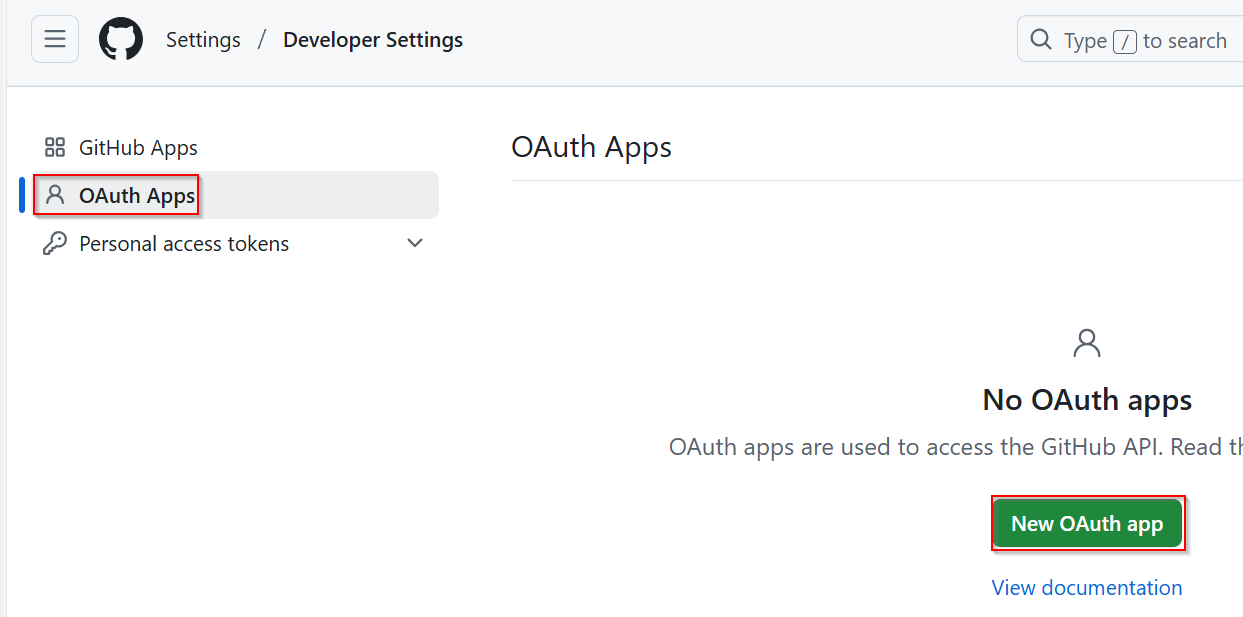Click Developer Settings in the breadcrumb
The height and width of the screenshot is (617, 1243).
pos(372,39)
